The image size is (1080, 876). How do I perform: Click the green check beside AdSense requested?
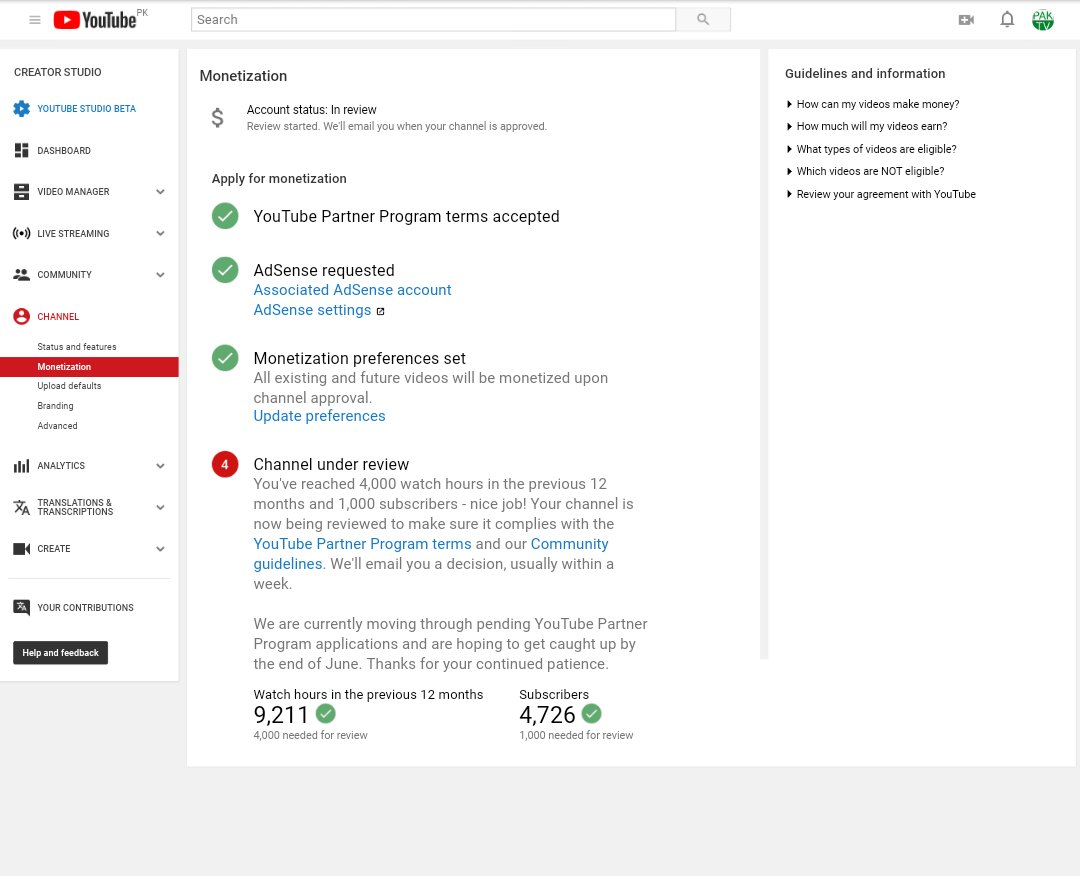[x=225, y=270]
